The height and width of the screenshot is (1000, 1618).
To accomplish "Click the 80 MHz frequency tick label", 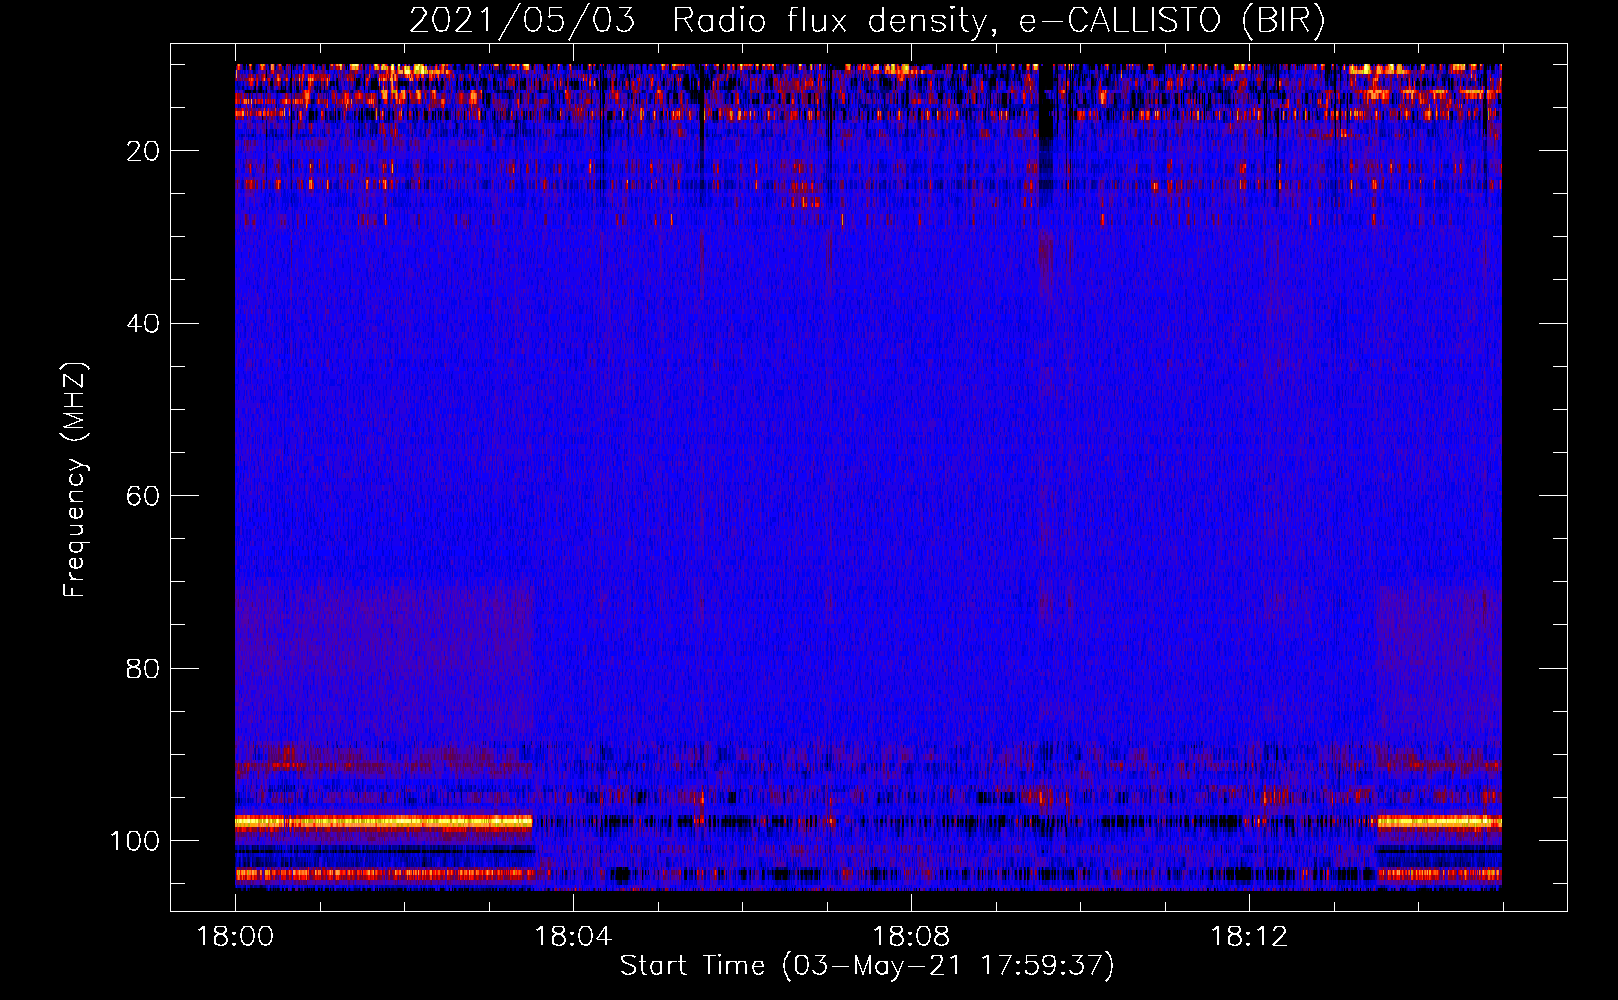I will [x=143, y=669].
